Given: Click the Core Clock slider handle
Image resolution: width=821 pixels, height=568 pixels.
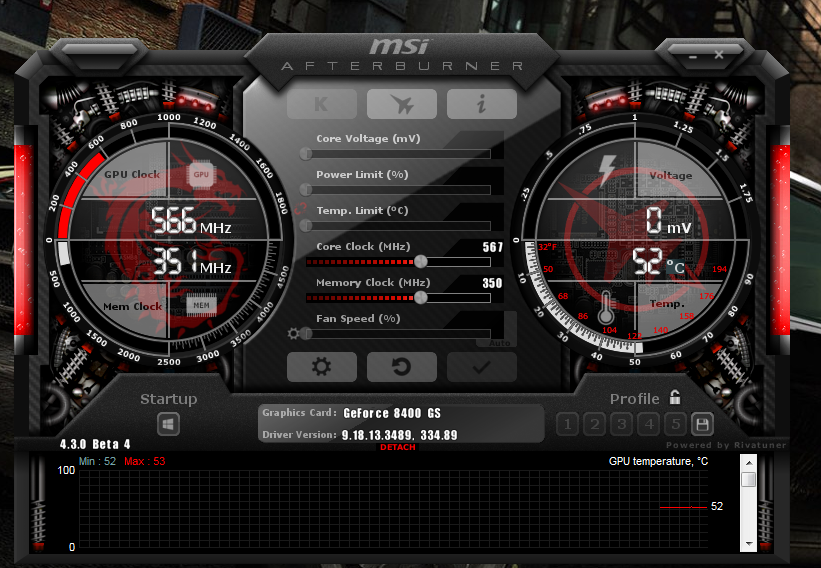Looking at the screenshot, I should (x=420, y=261).
